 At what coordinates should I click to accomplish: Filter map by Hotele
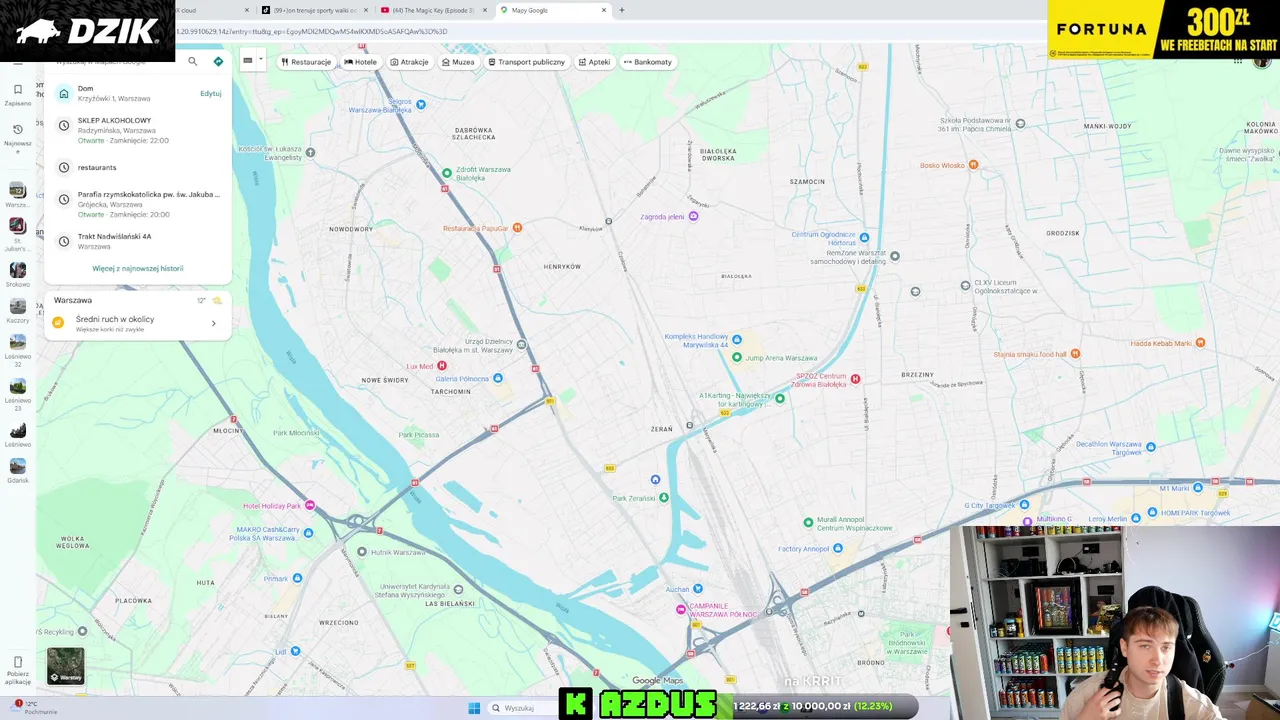pos(361,62)
